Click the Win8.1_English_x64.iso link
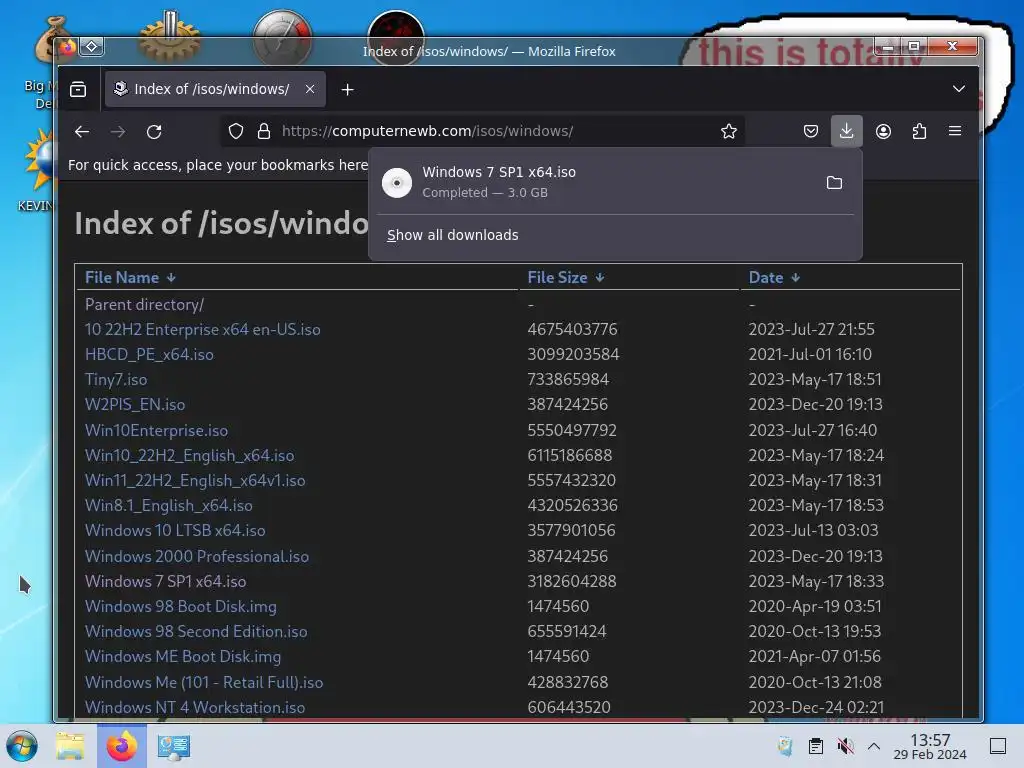This screenshot has height=768, width=1024. coord(168,505)
